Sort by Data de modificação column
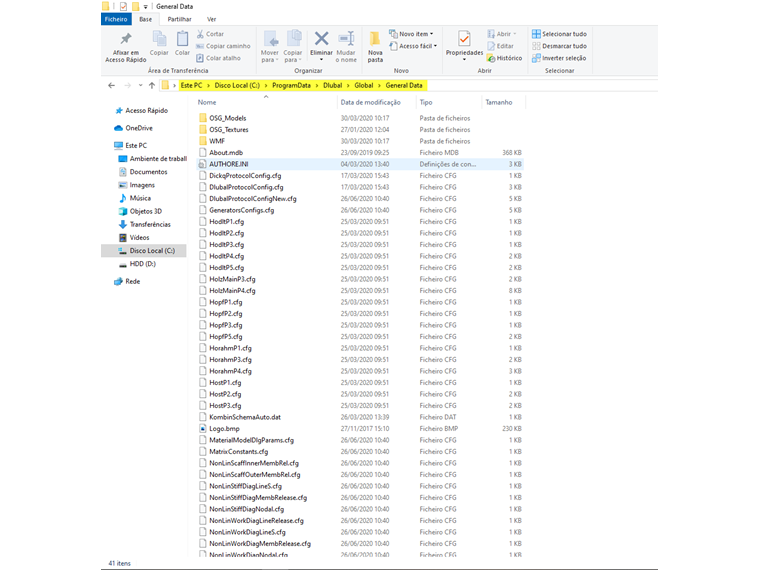This screenshot has width=760, height=570. coord(370,102)
